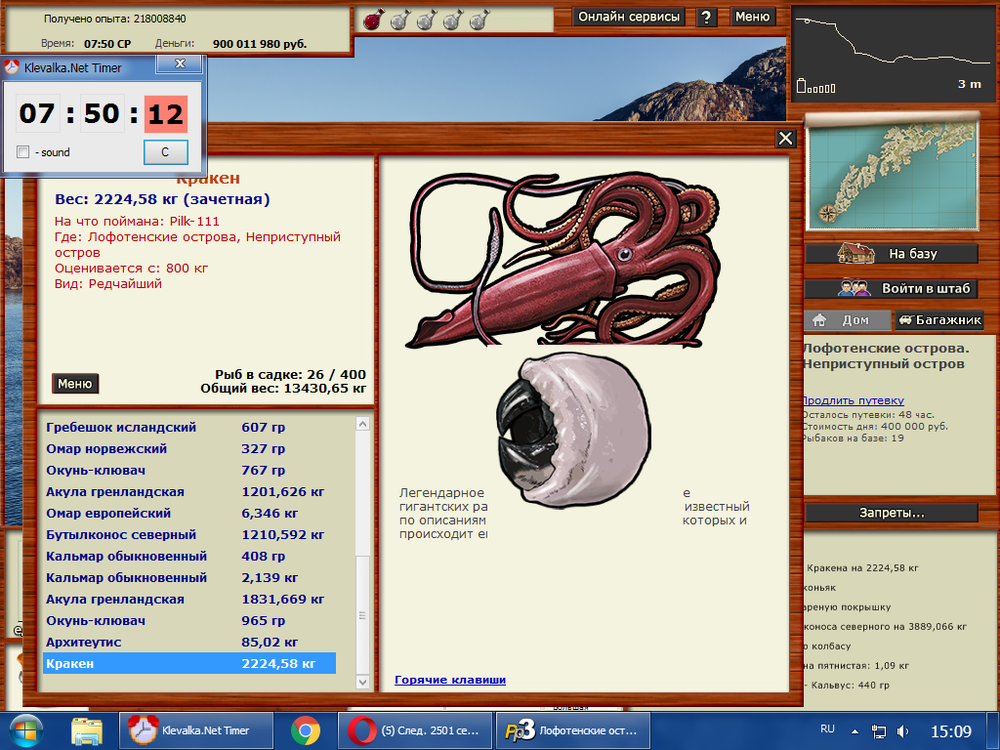
Task: Click the Windows Start button
Action: (27, 730)
